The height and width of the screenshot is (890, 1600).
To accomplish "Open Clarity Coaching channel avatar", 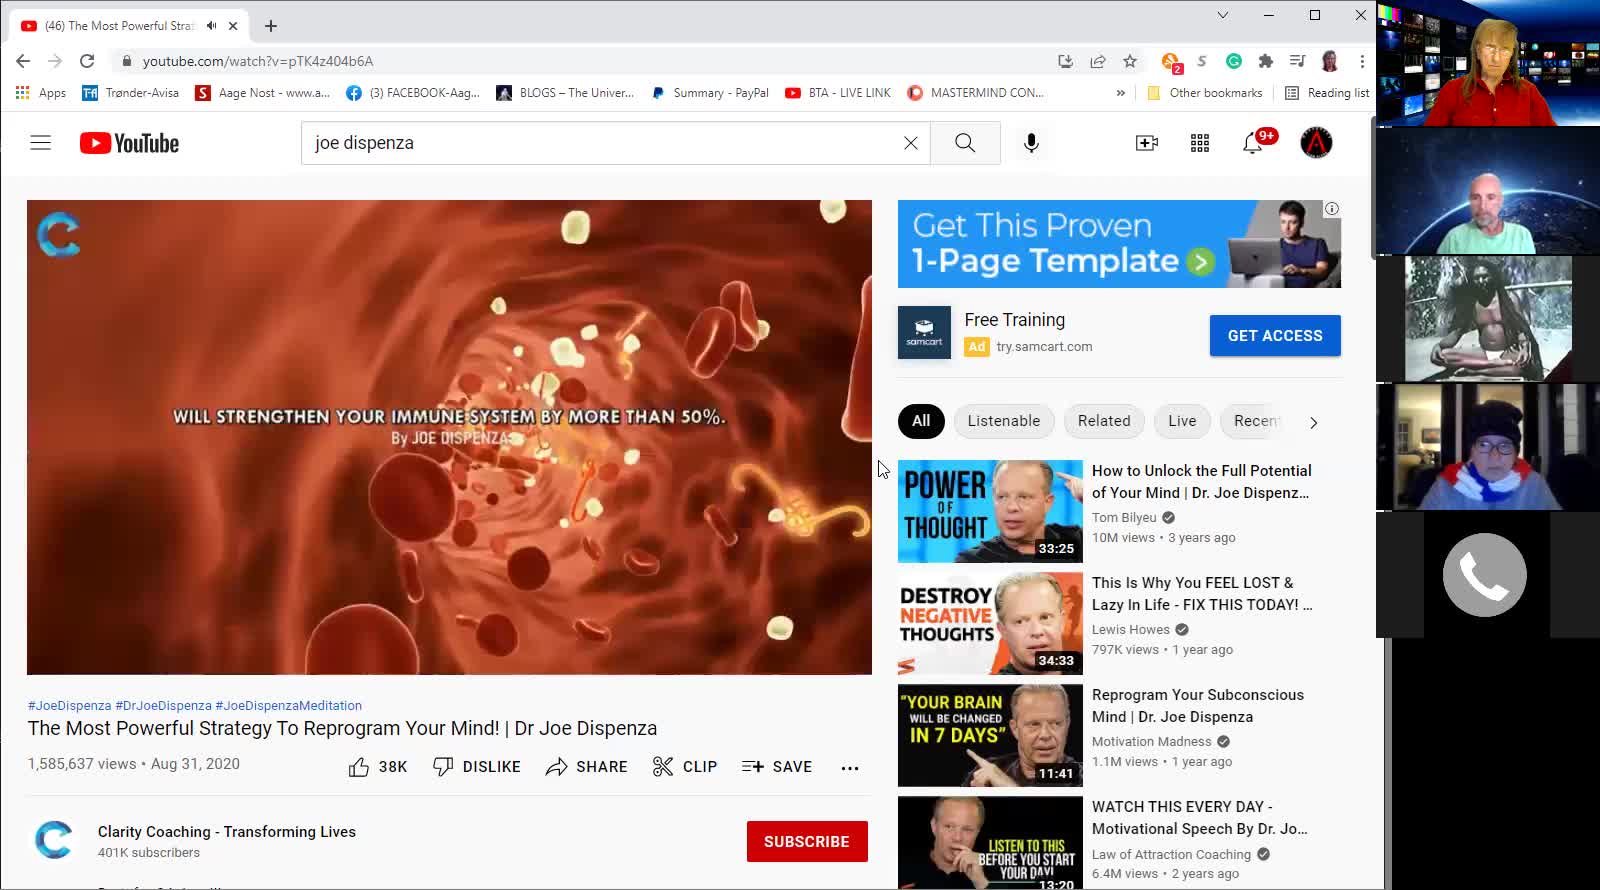I will tap(54, 841).
